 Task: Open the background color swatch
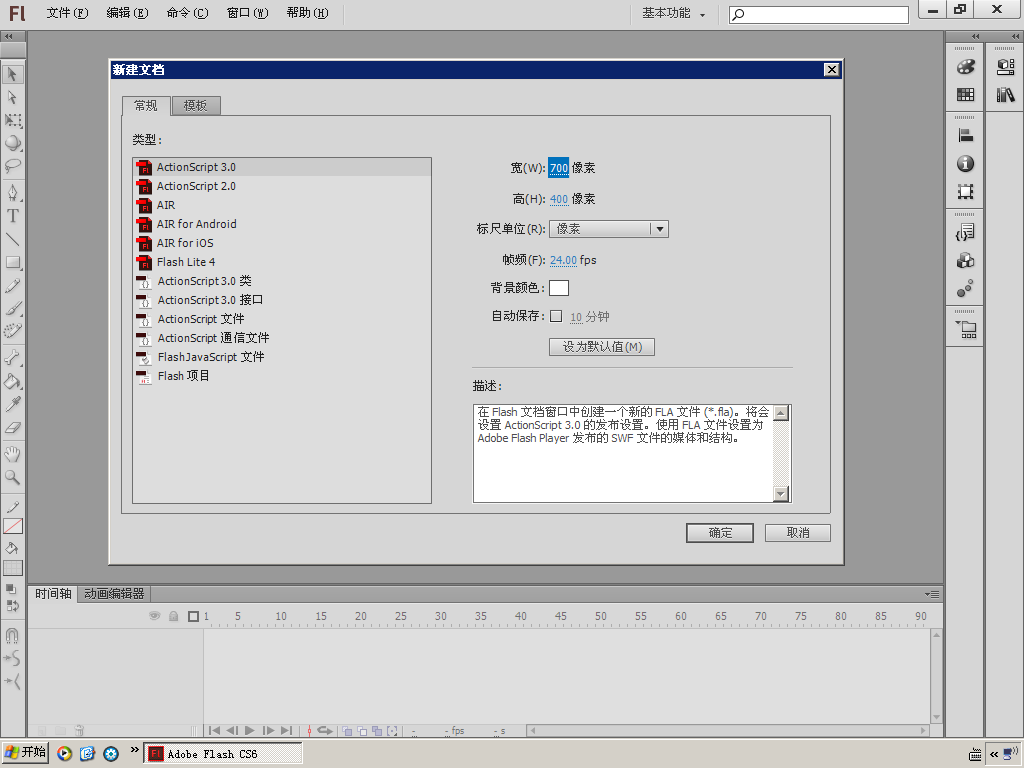(x=559, y=288)
